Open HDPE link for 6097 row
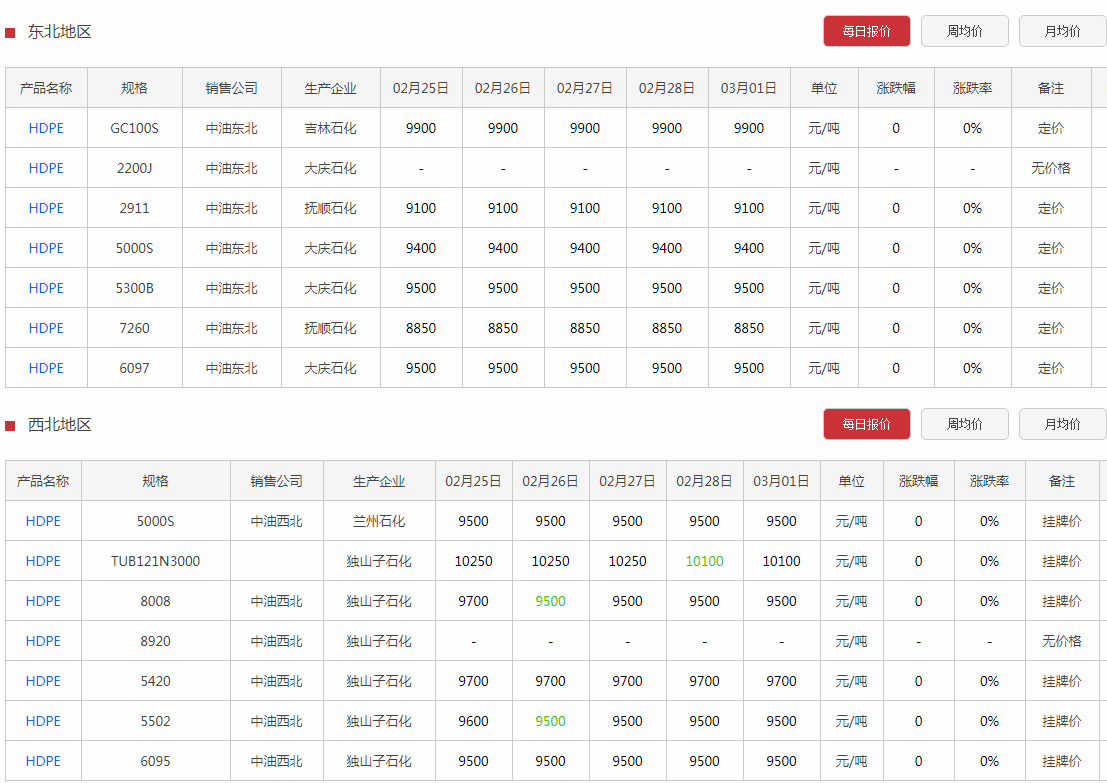Viewport: 1107px width, 783px height. 46,369
